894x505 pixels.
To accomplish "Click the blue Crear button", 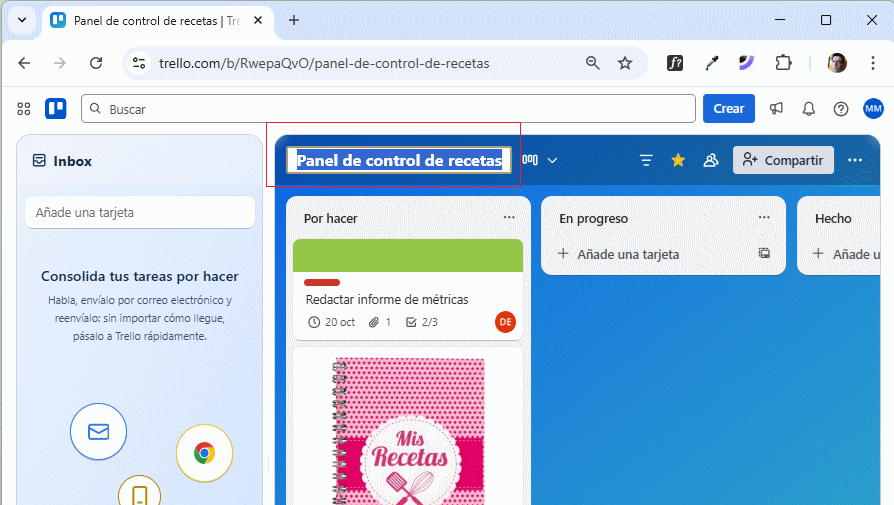I will coord(728,109).
